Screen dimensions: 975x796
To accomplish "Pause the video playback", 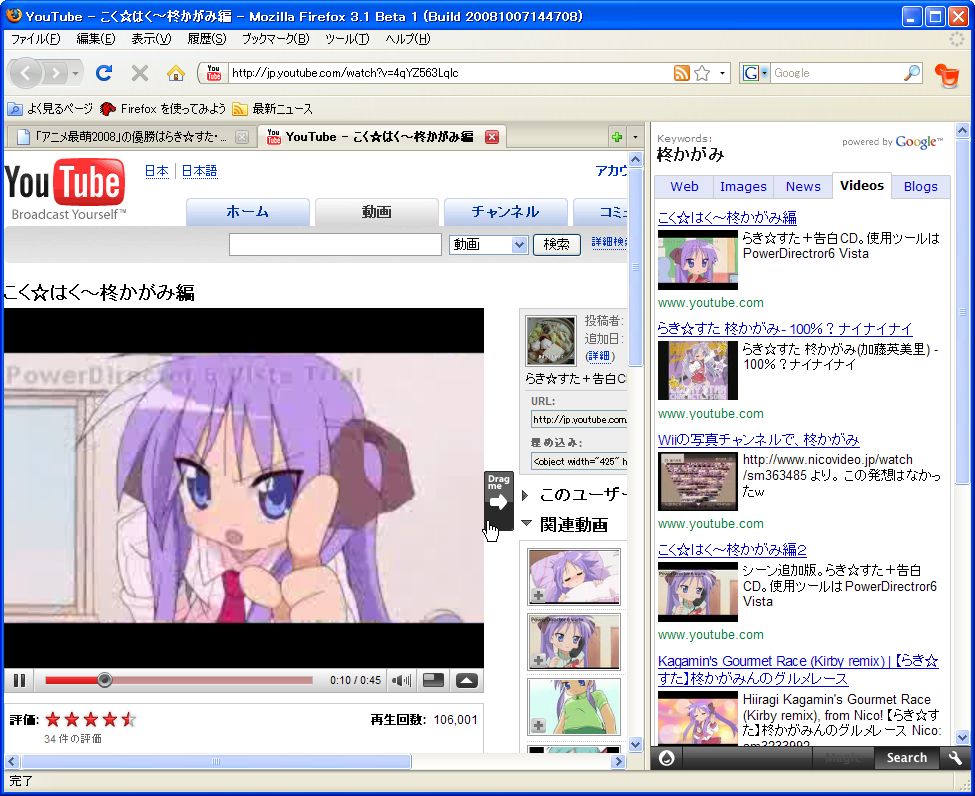I will [x=19, y=680].
